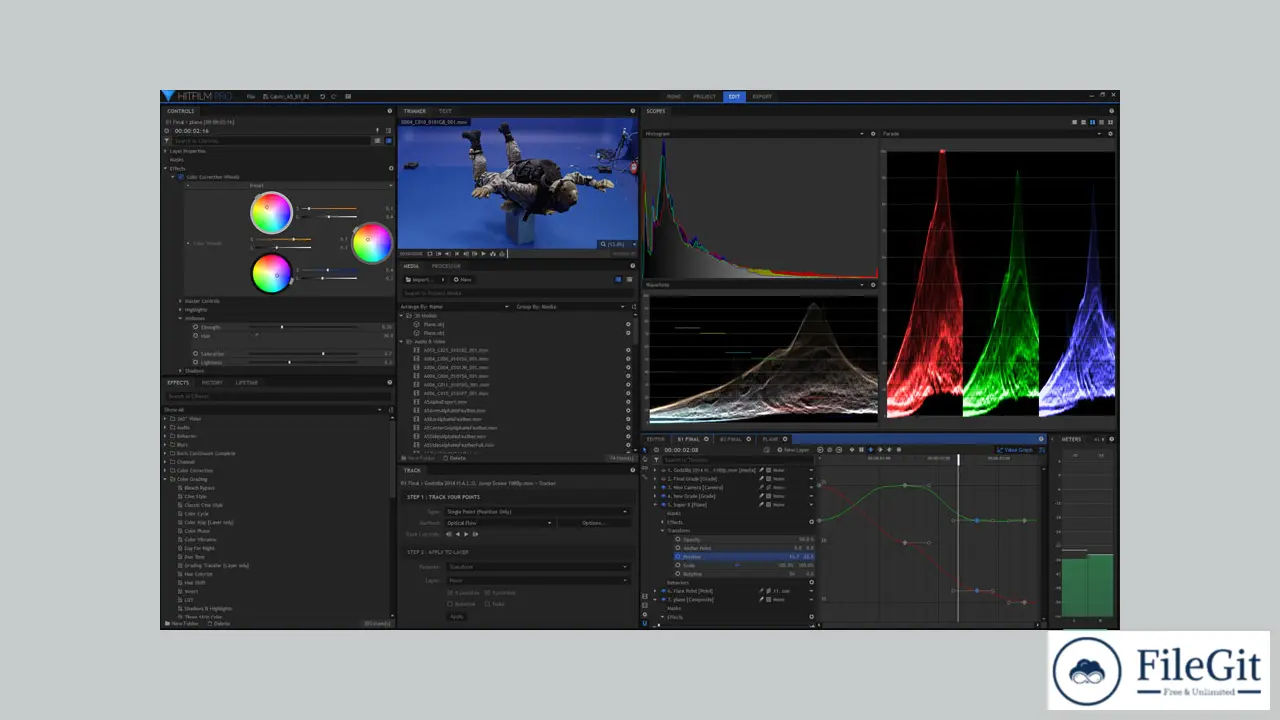Click Delete in the Media panel footer
This screenshot has width=1280, height=720.
pos(454,458)
